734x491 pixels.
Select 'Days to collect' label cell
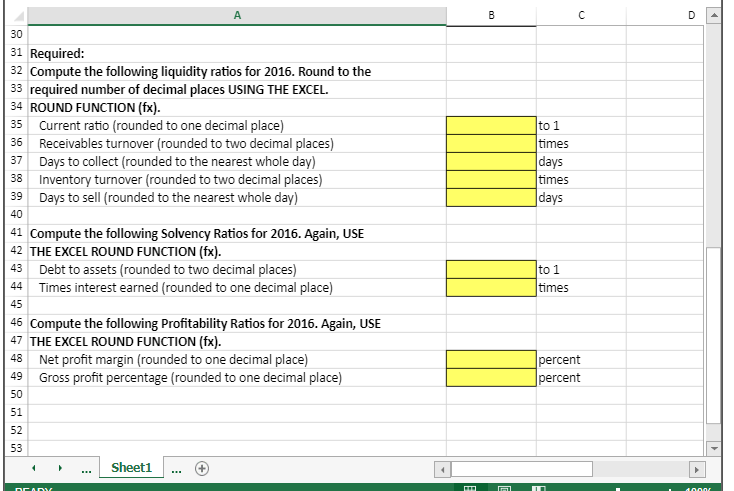coord(237,161)
